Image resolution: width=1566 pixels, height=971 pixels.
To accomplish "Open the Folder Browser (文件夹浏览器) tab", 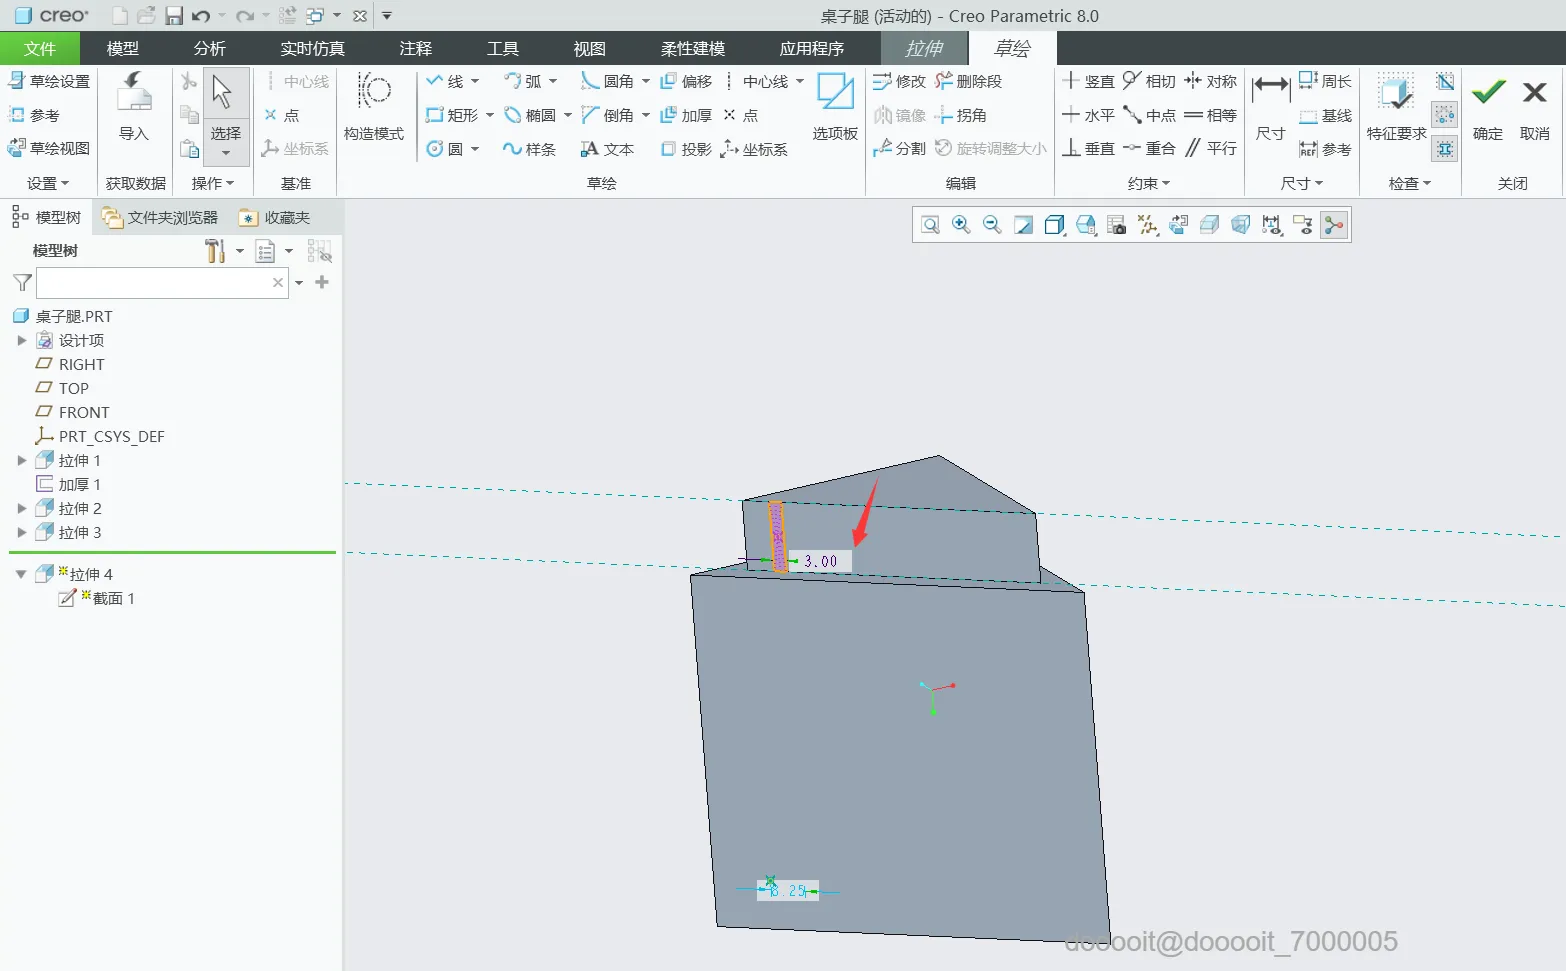I will click(x=160, y=217).
